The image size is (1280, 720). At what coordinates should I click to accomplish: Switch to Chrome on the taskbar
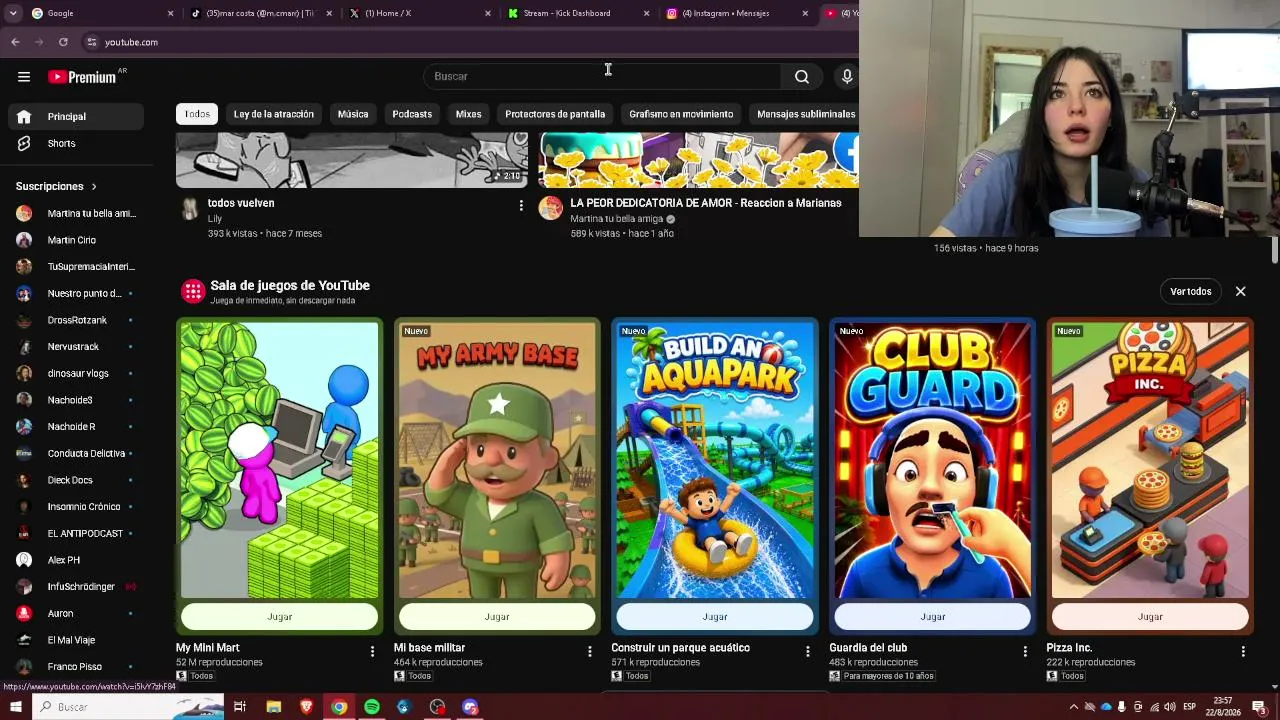click(339, 707)
